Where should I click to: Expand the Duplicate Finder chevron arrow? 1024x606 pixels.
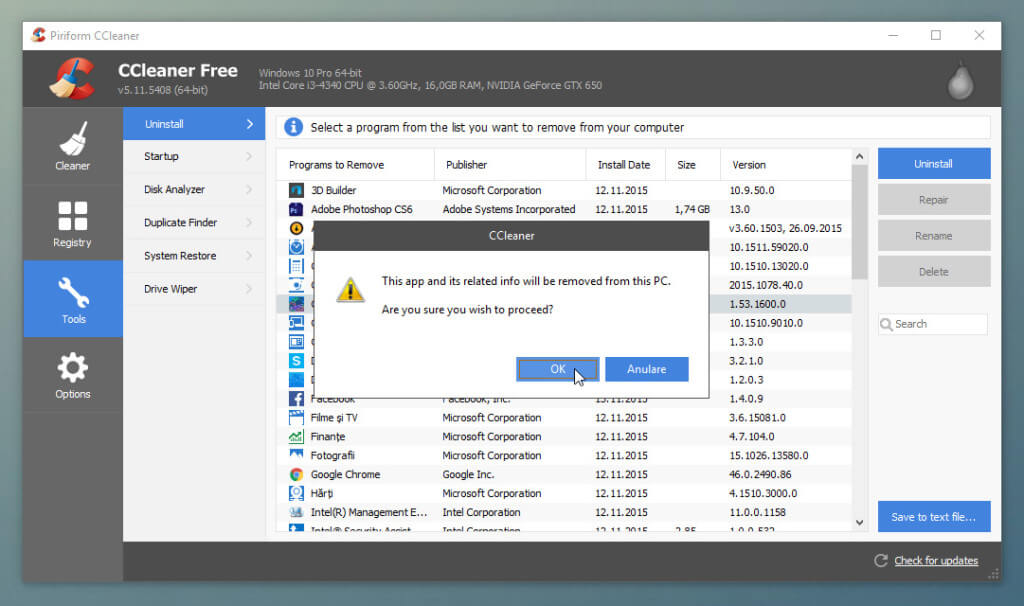tap(249, 223)
